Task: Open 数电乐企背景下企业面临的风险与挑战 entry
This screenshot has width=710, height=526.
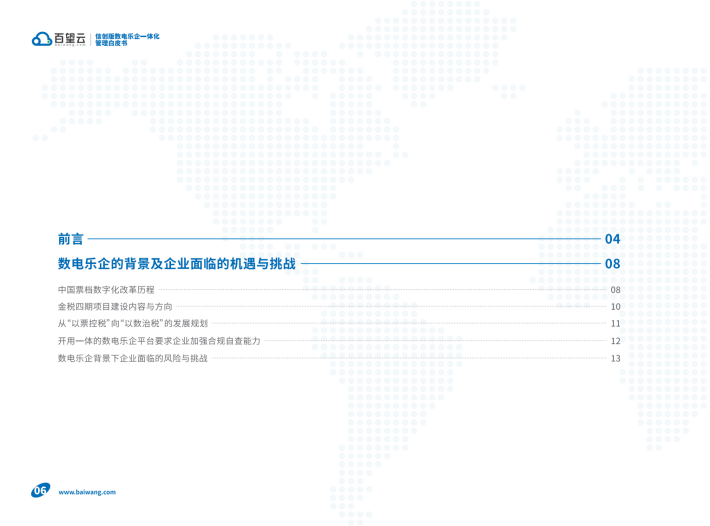Action: tap(132, 358)
